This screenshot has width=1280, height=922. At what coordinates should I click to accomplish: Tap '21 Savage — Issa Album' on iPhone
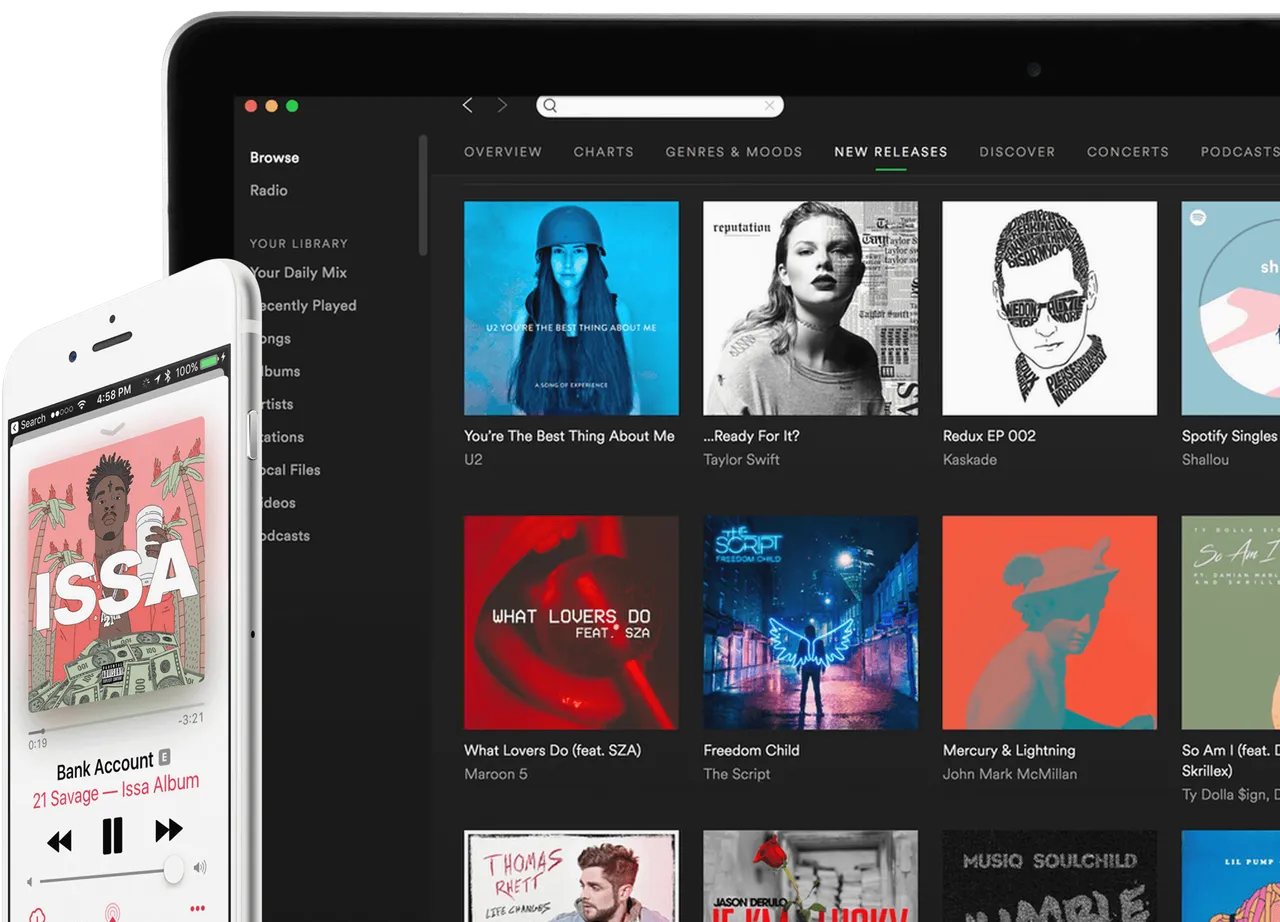tap(116, 791)
